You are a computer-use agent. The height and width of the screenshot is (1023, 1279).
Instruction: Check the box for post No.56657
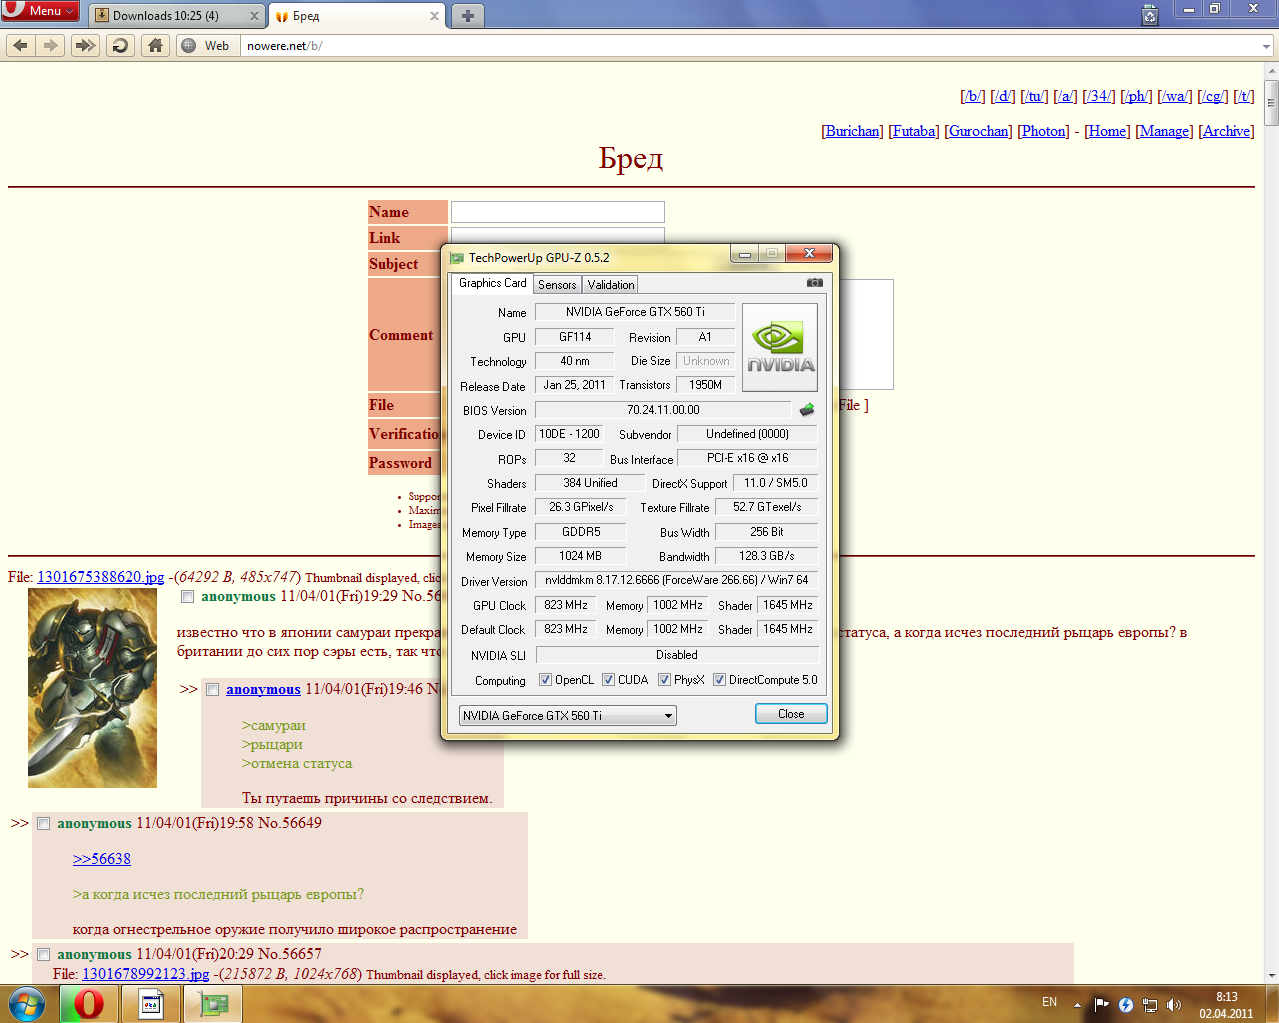click(x=43, y=955)
